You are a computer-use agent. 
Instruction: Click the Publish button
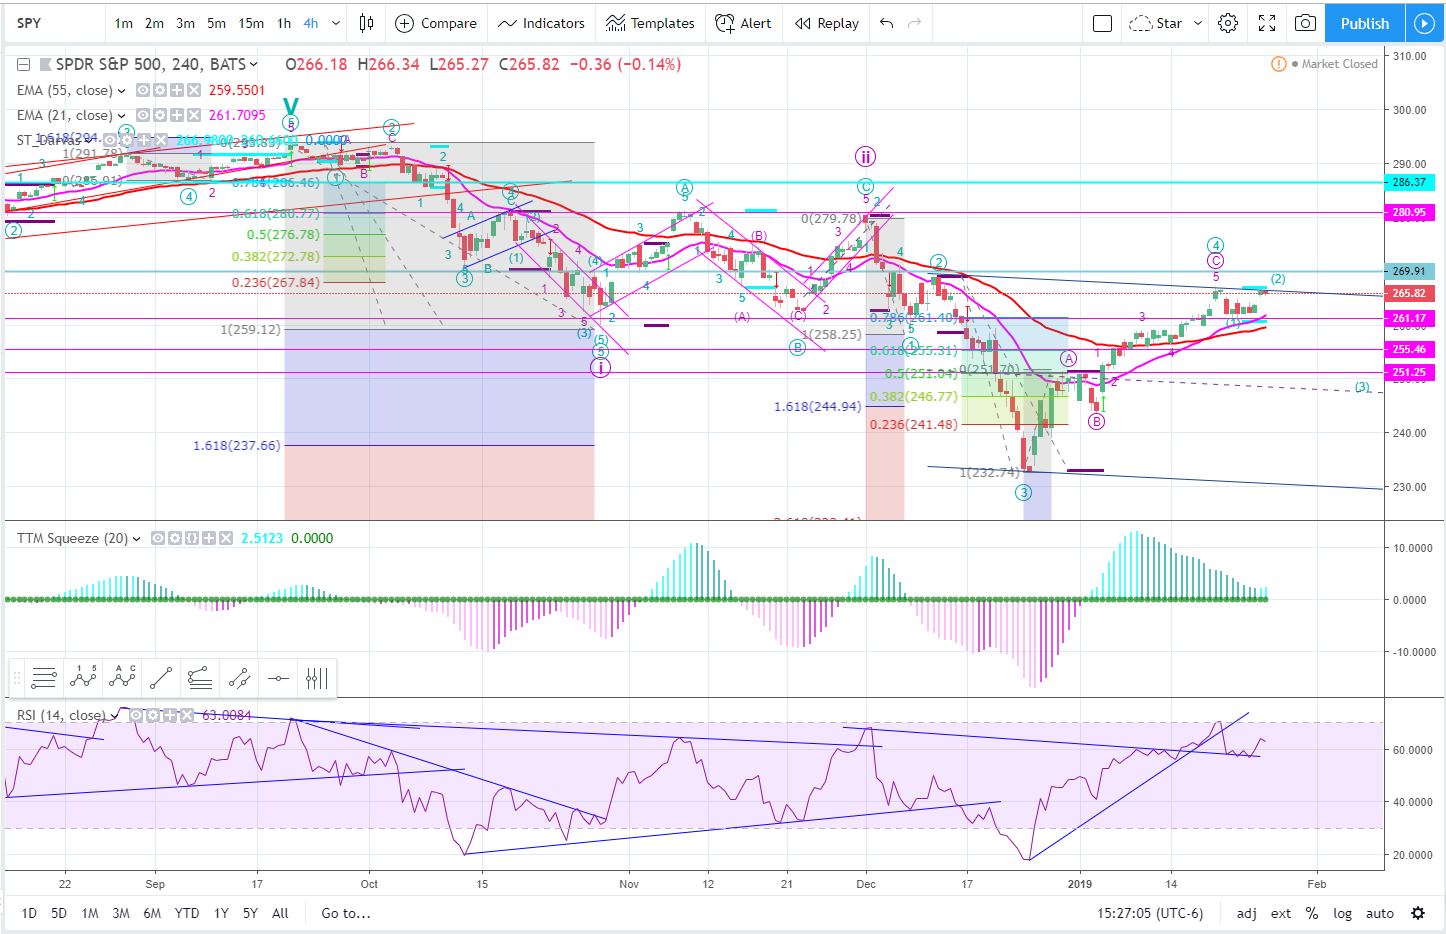tap(1364, 23)
